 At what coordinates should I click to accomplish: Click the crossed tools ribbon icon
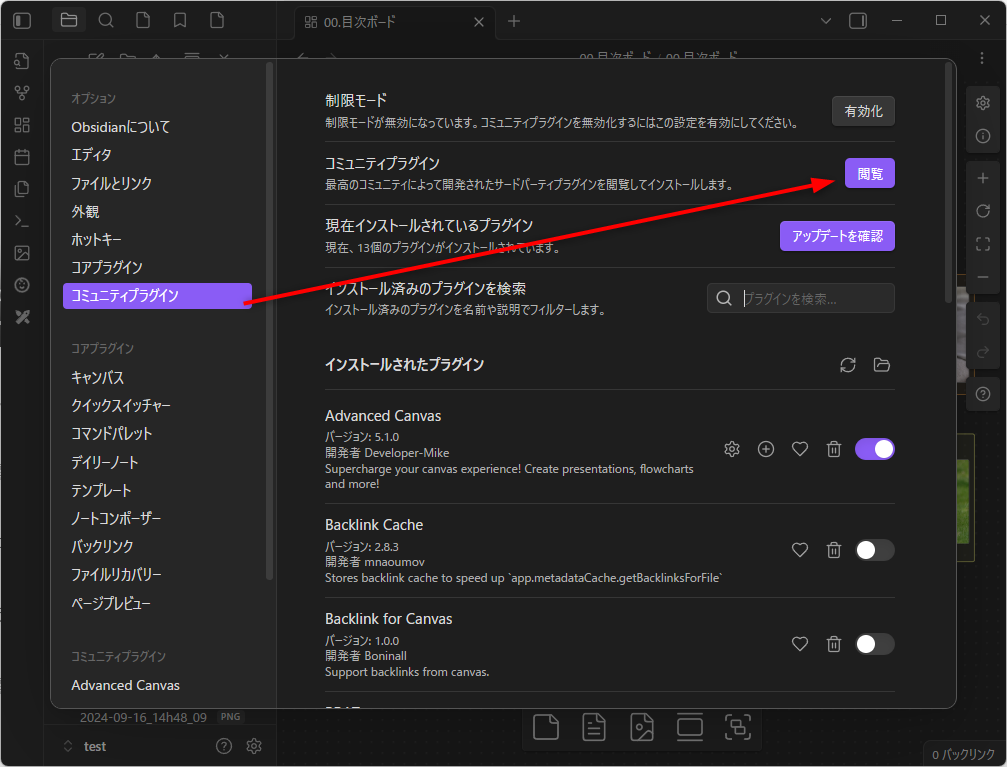22,317
